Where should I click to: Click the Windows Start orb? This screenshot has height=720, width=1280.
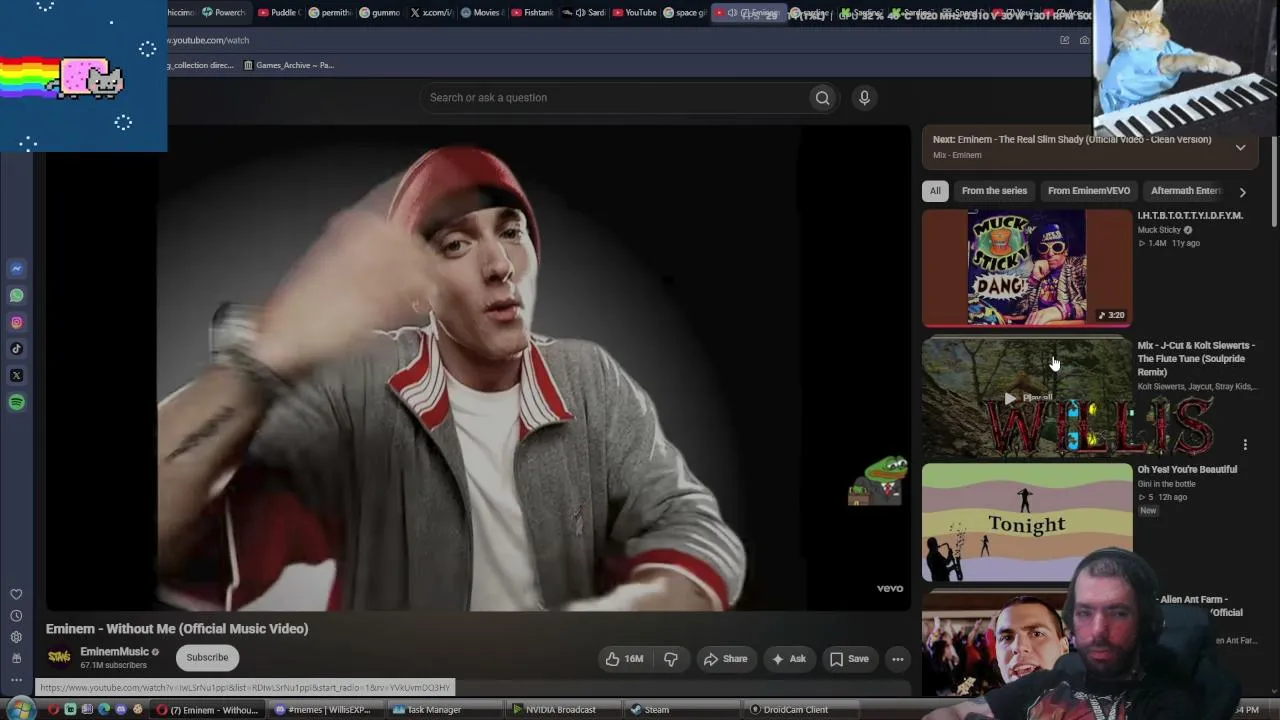20,709
